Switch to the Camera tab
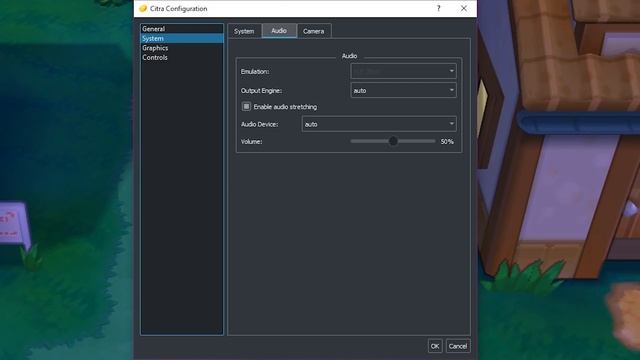Image resolution: width=640 pixels, height=360 pixels. pos(313,31)
